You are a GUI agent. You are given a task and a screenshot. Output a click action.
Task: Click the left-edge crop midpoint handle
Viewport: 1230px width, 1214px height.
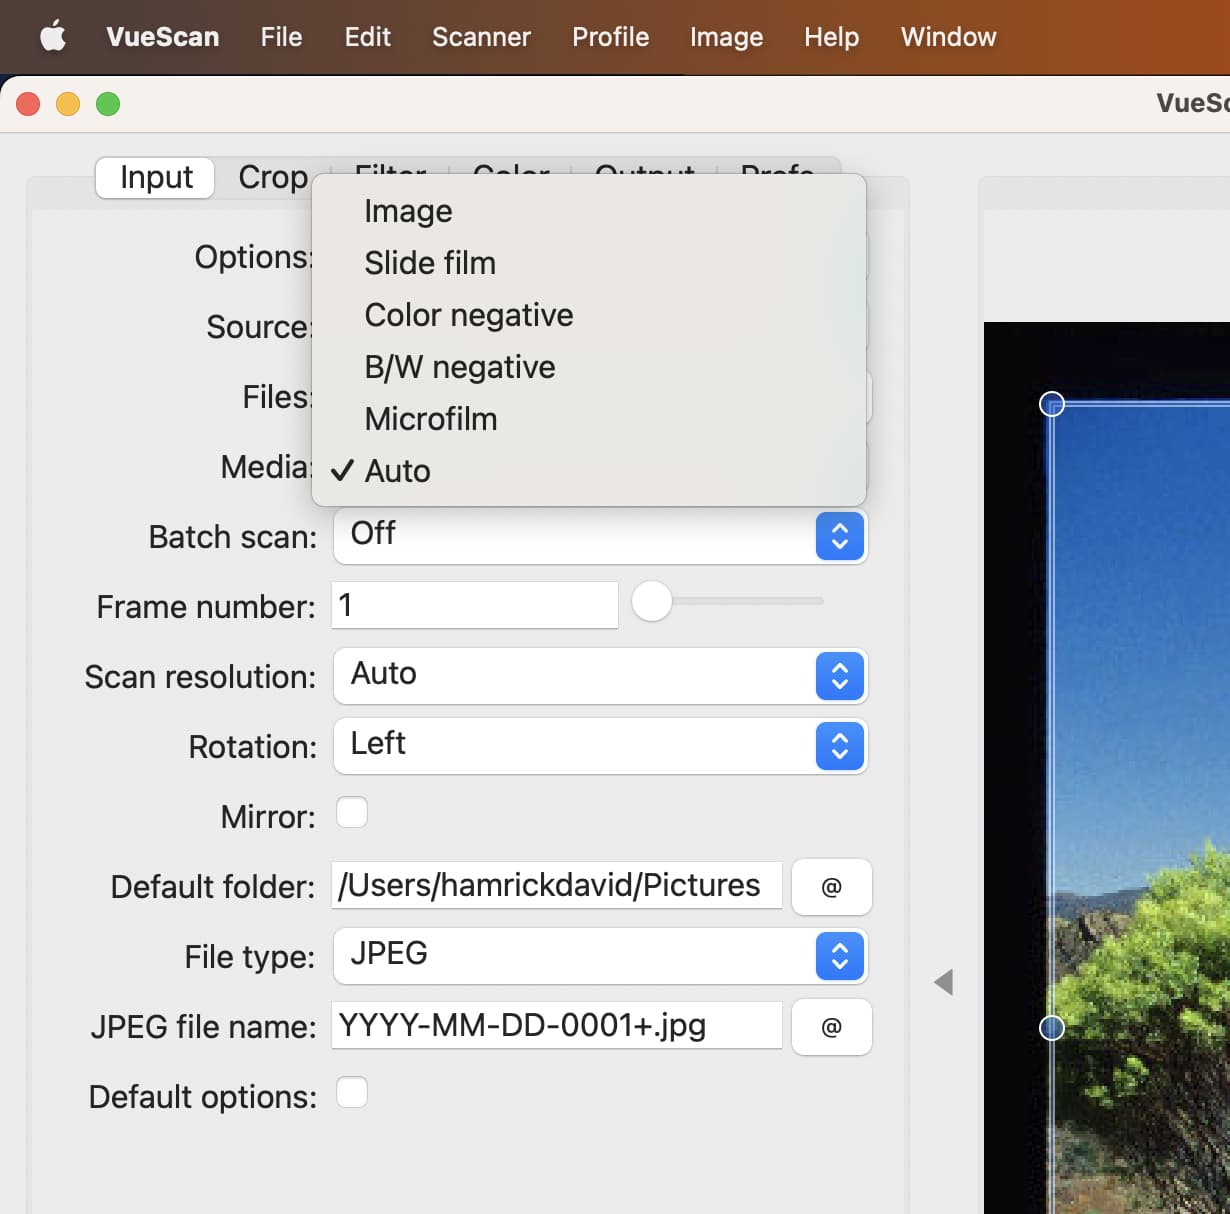pyautogui.click(x=1051, y=1027)
